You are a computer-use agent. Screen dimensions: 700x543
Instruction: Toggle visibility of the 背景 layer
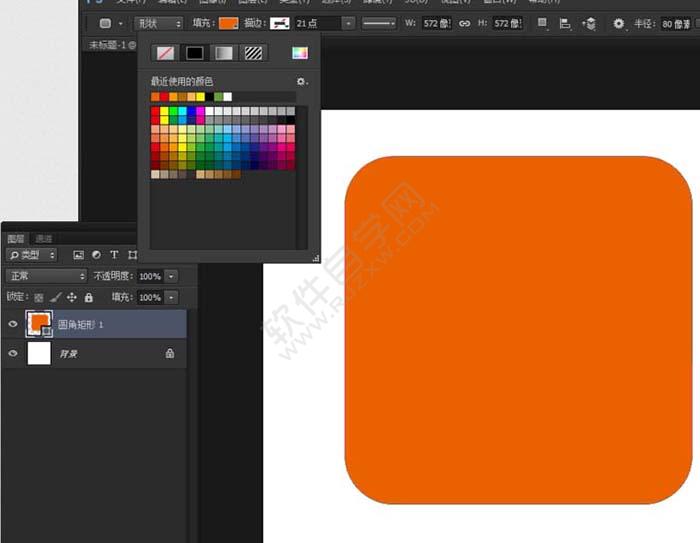click(13, 353)
